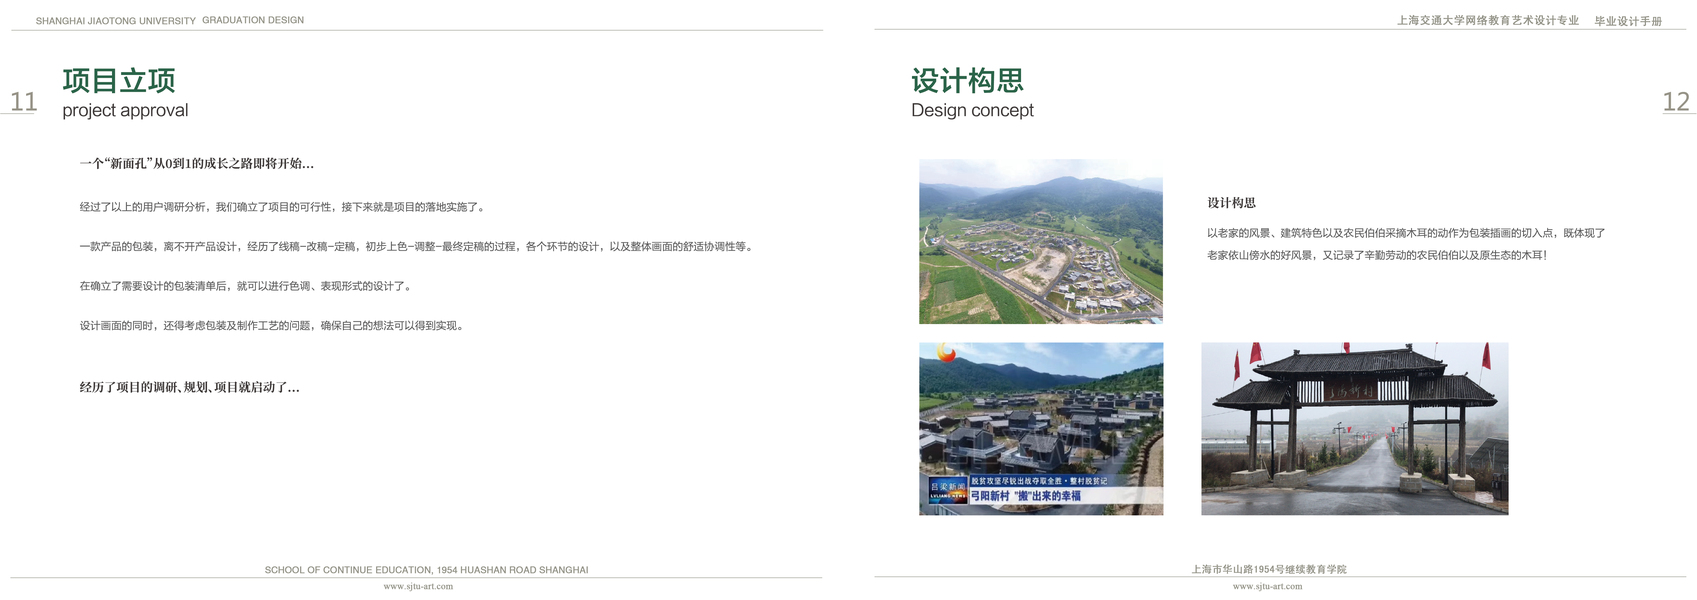Image resolution: width=1697 pixels, height=600 pixels.
Task: Click the header text 毕业设计手册
Action: pos(1628,21)
